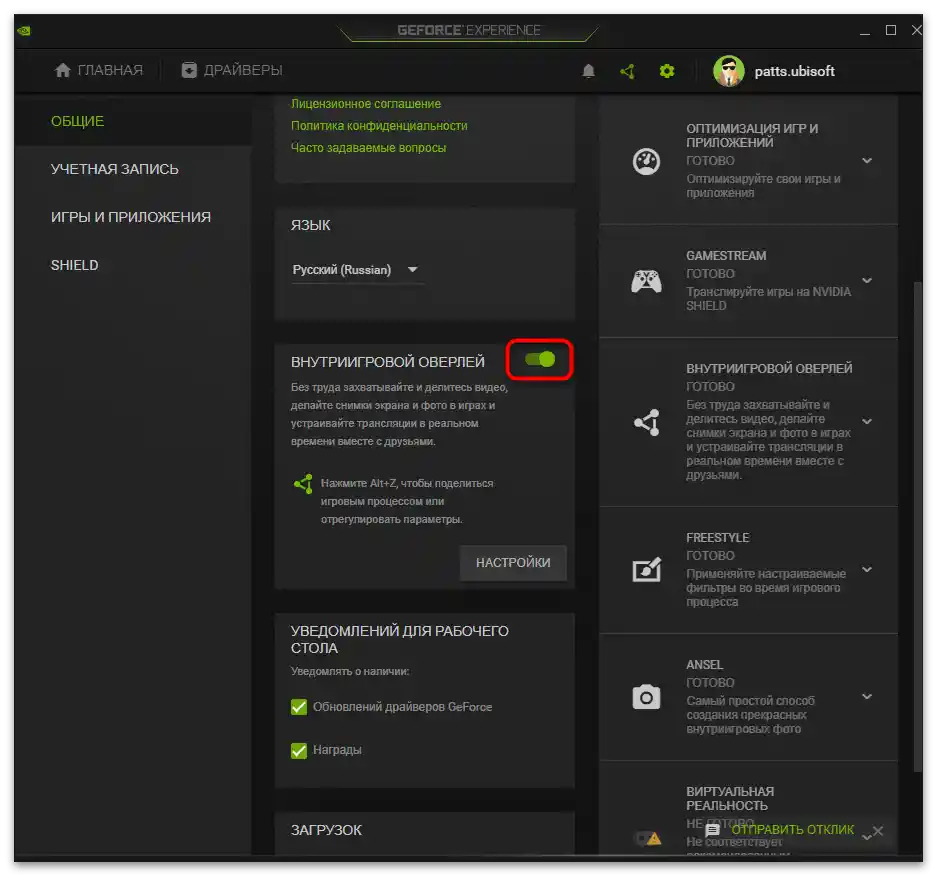Click the ОТПРАВИТЬ ОТКЛИК feedback link
This screenshot has width=937, height=876.
(792, 830)
